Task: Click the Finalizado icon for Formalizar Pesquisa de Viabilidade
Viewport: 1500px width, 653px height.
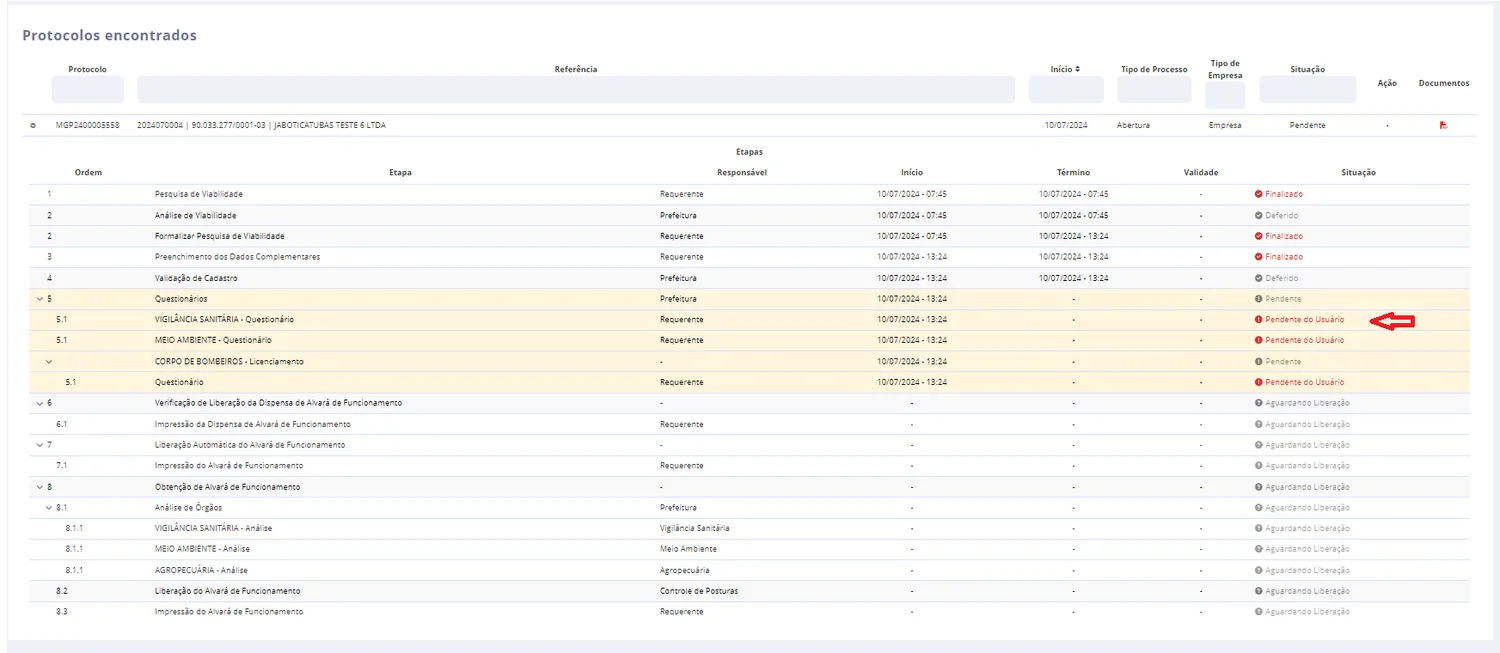Action: tap(1259, 236)
